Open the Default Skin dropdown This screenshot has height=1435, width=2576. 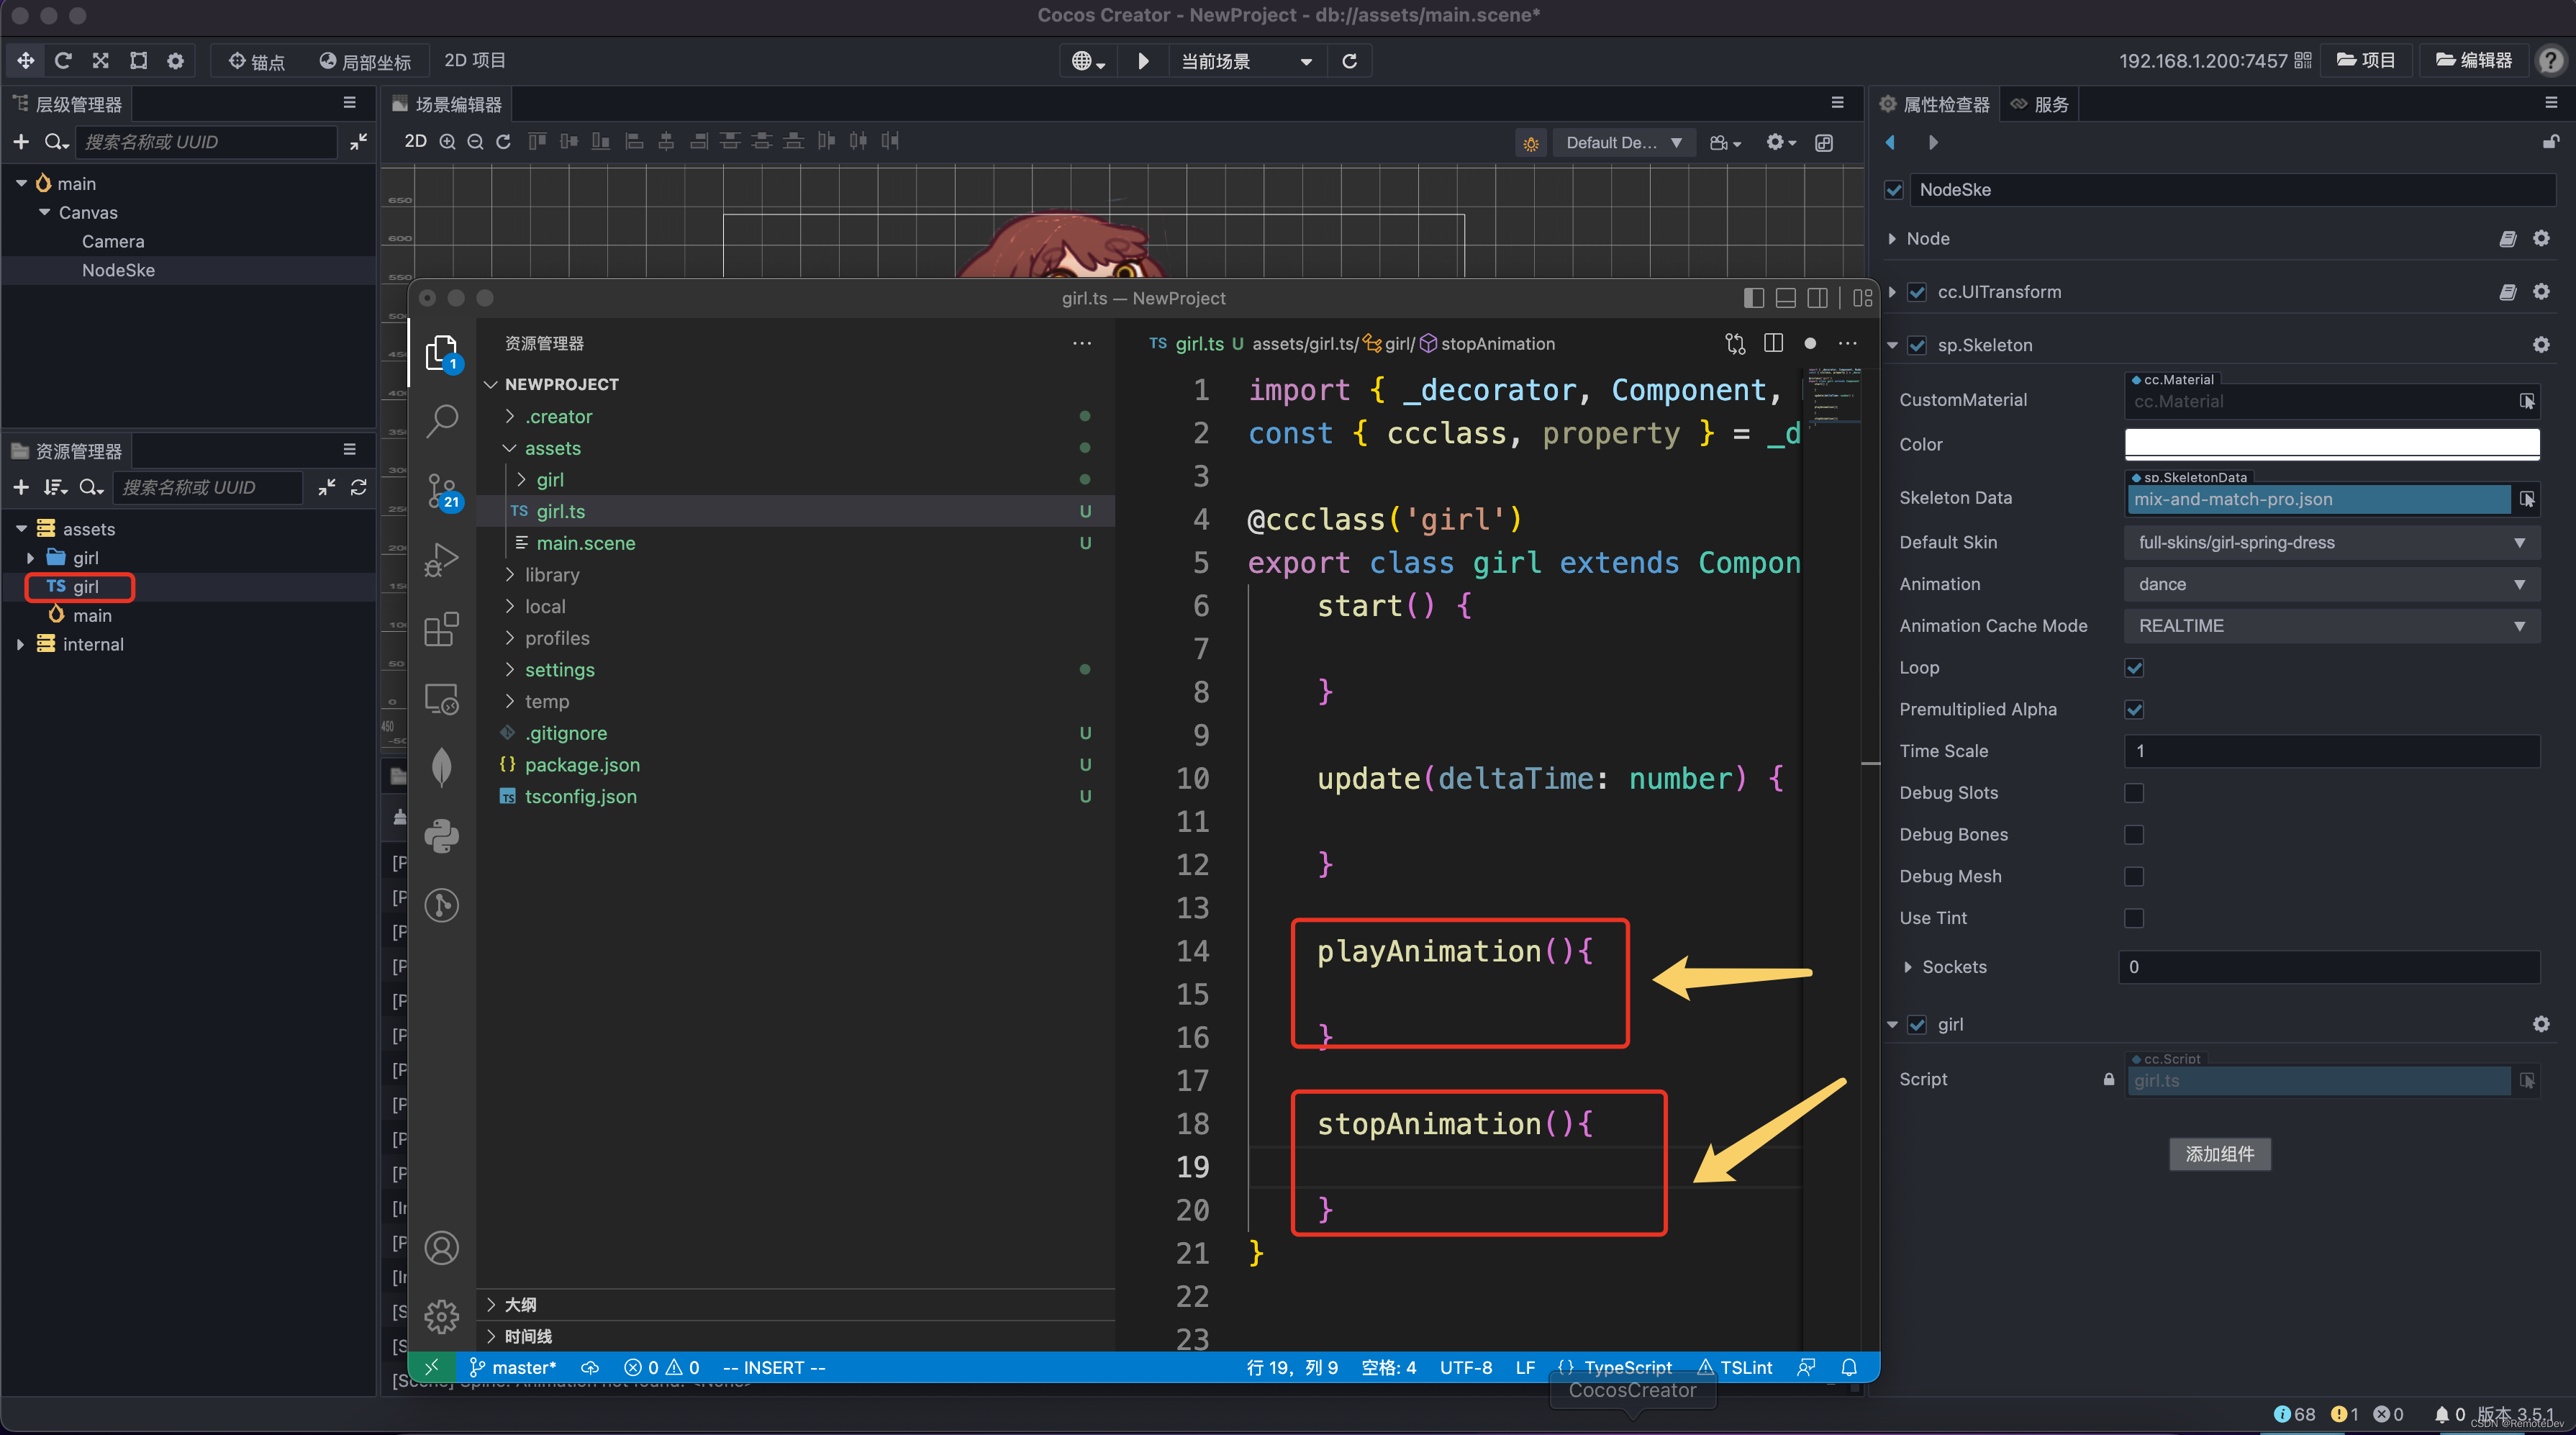click(2330, 542)
